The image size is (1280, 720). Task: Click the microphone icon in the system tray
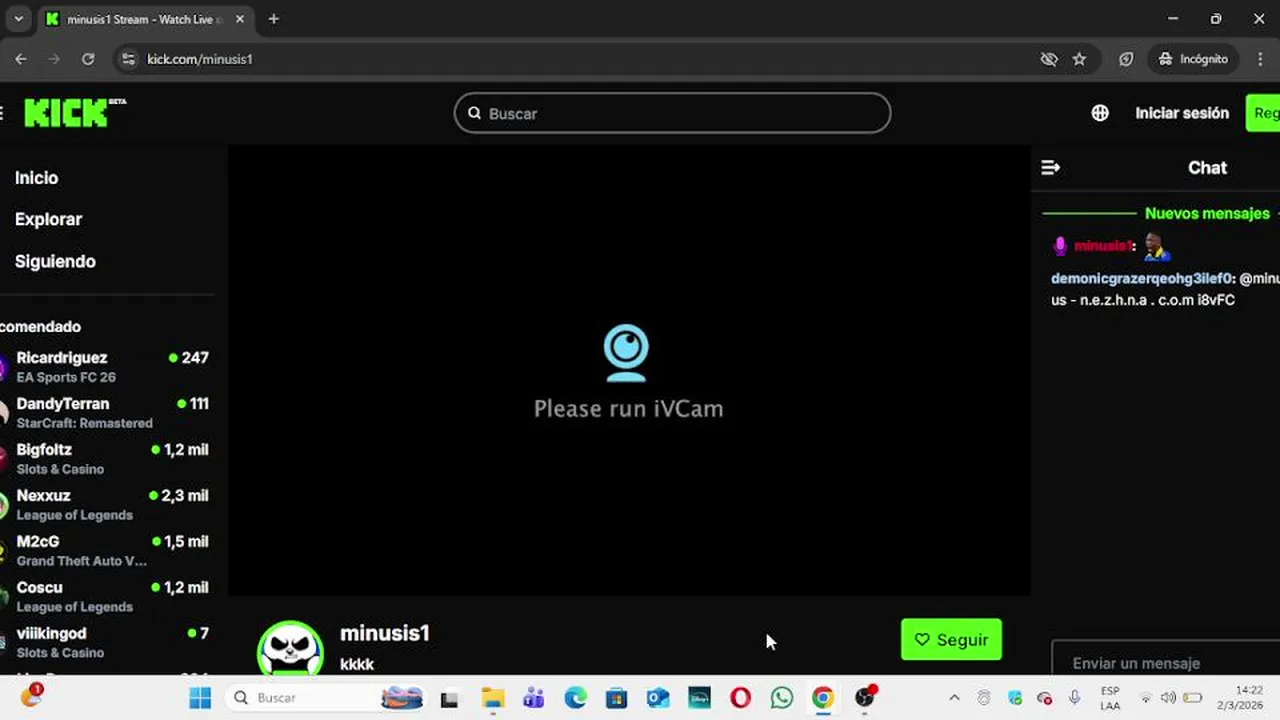tap(1074, 698)
